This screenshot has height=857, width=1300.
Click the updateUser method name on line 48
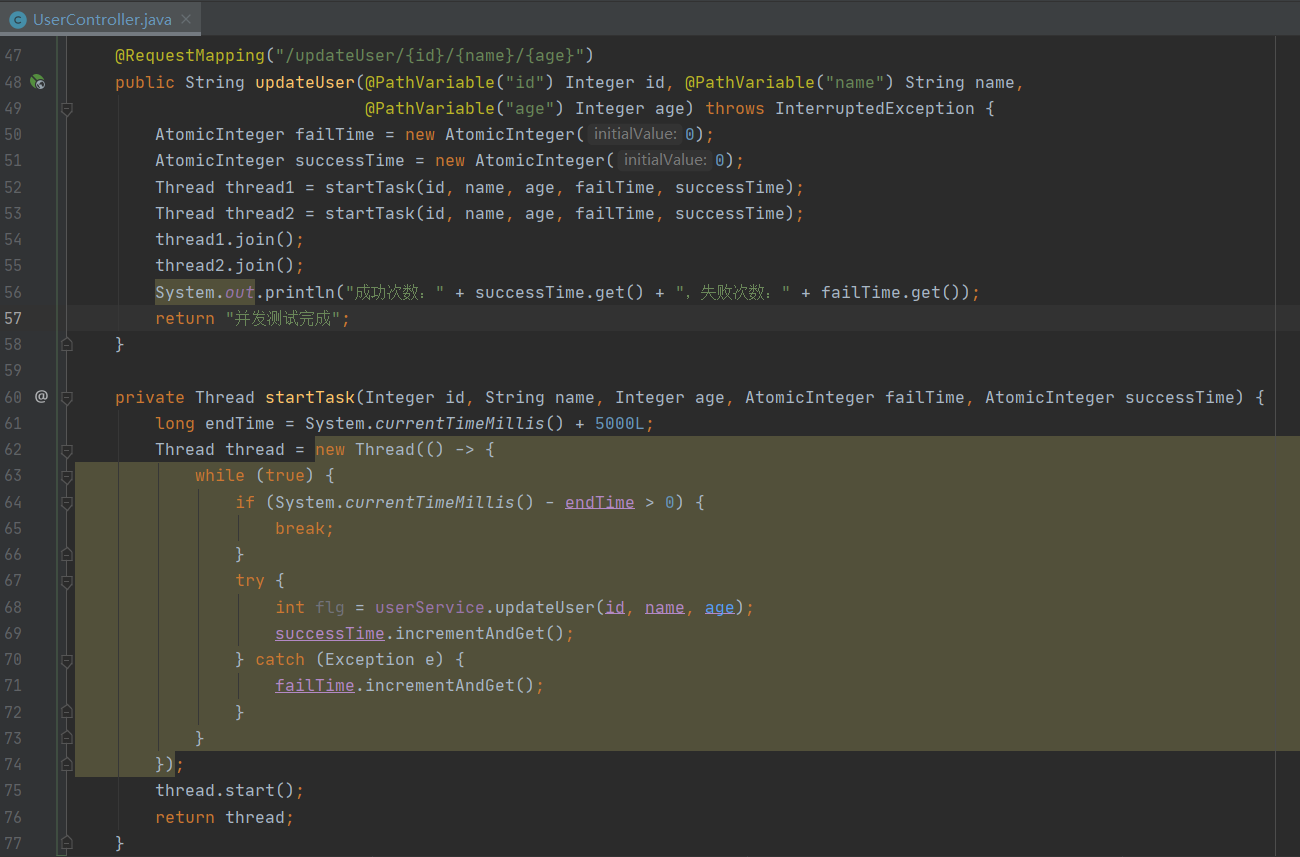click(305, 82)
